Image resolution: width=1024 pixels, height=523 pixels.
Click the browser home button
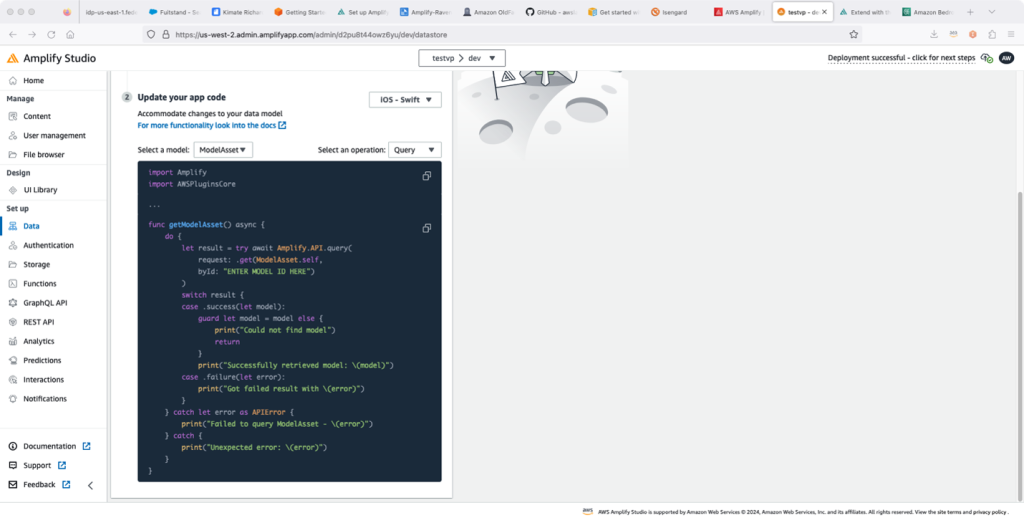70,35
